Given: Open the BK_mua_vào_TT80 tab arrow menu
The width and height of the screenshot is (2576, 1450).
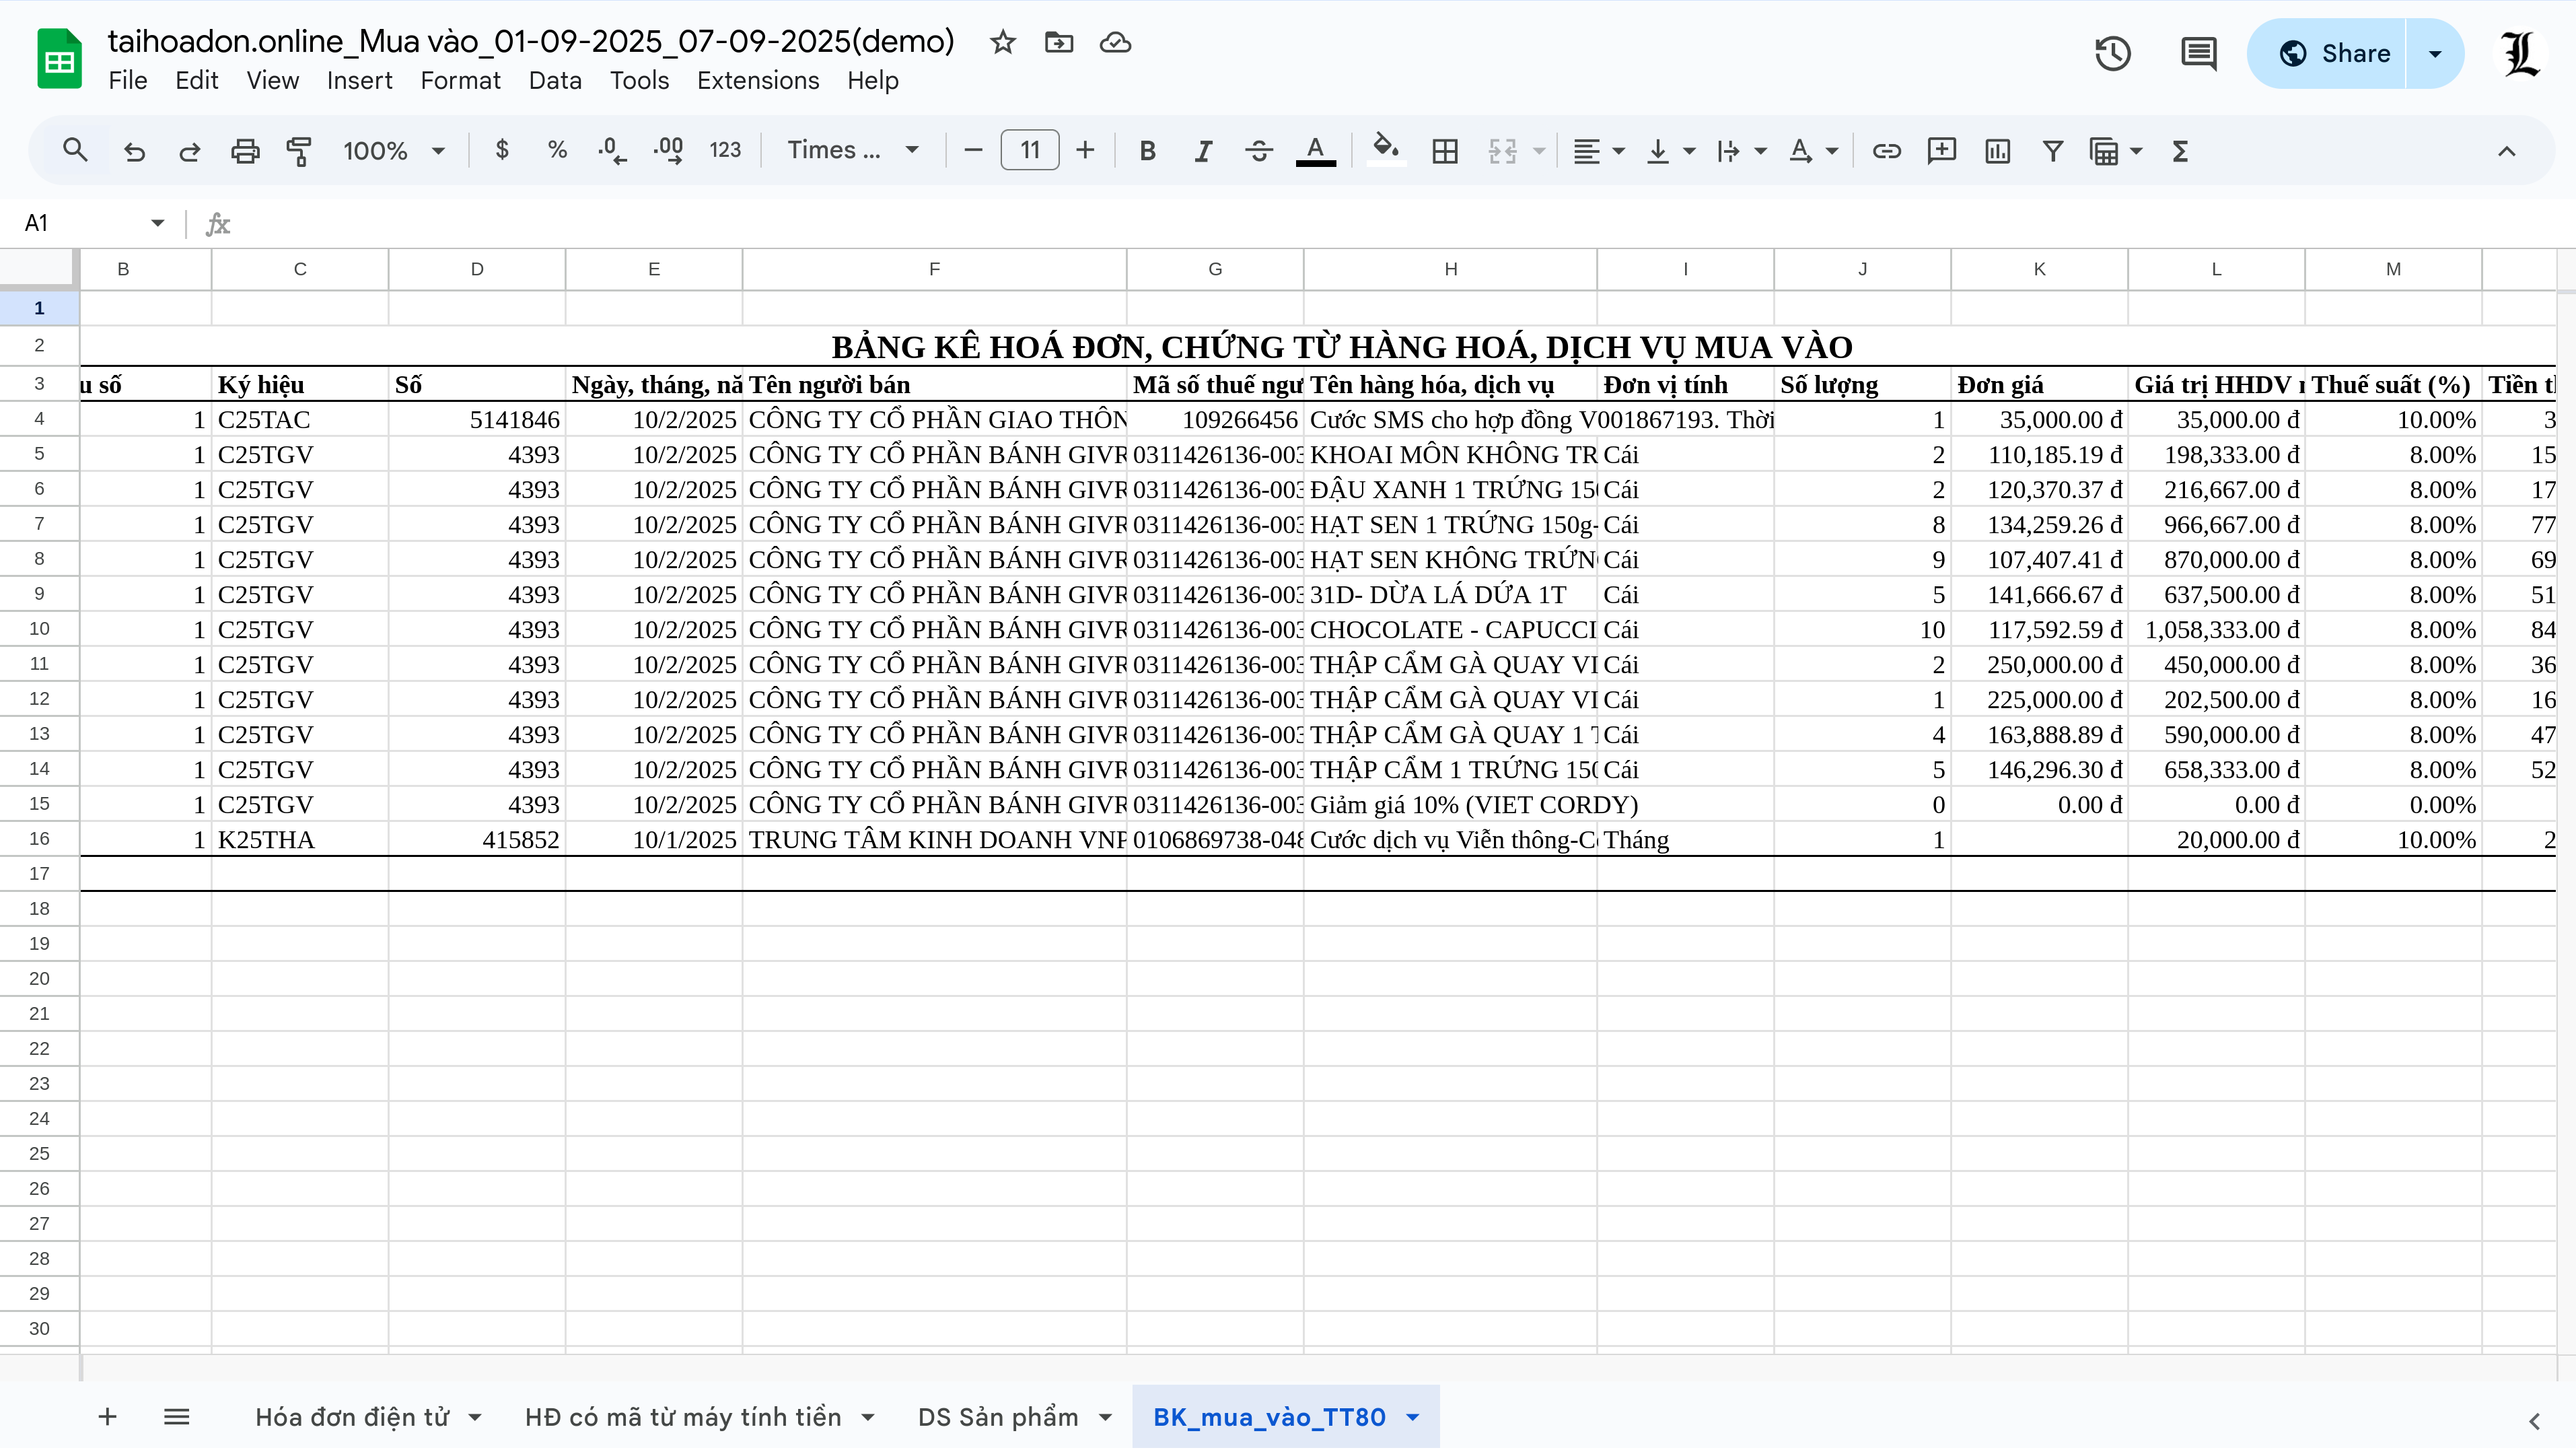Looking at the screenshot, I should [1413, 1417].
